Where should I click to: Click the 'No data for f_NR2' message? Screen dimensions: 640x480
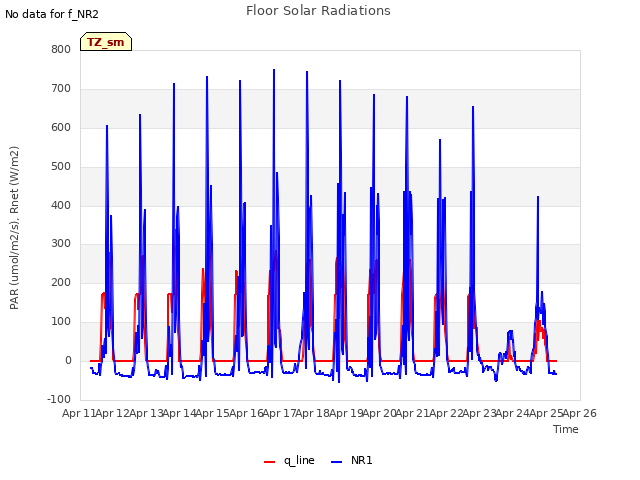[52, 14]
